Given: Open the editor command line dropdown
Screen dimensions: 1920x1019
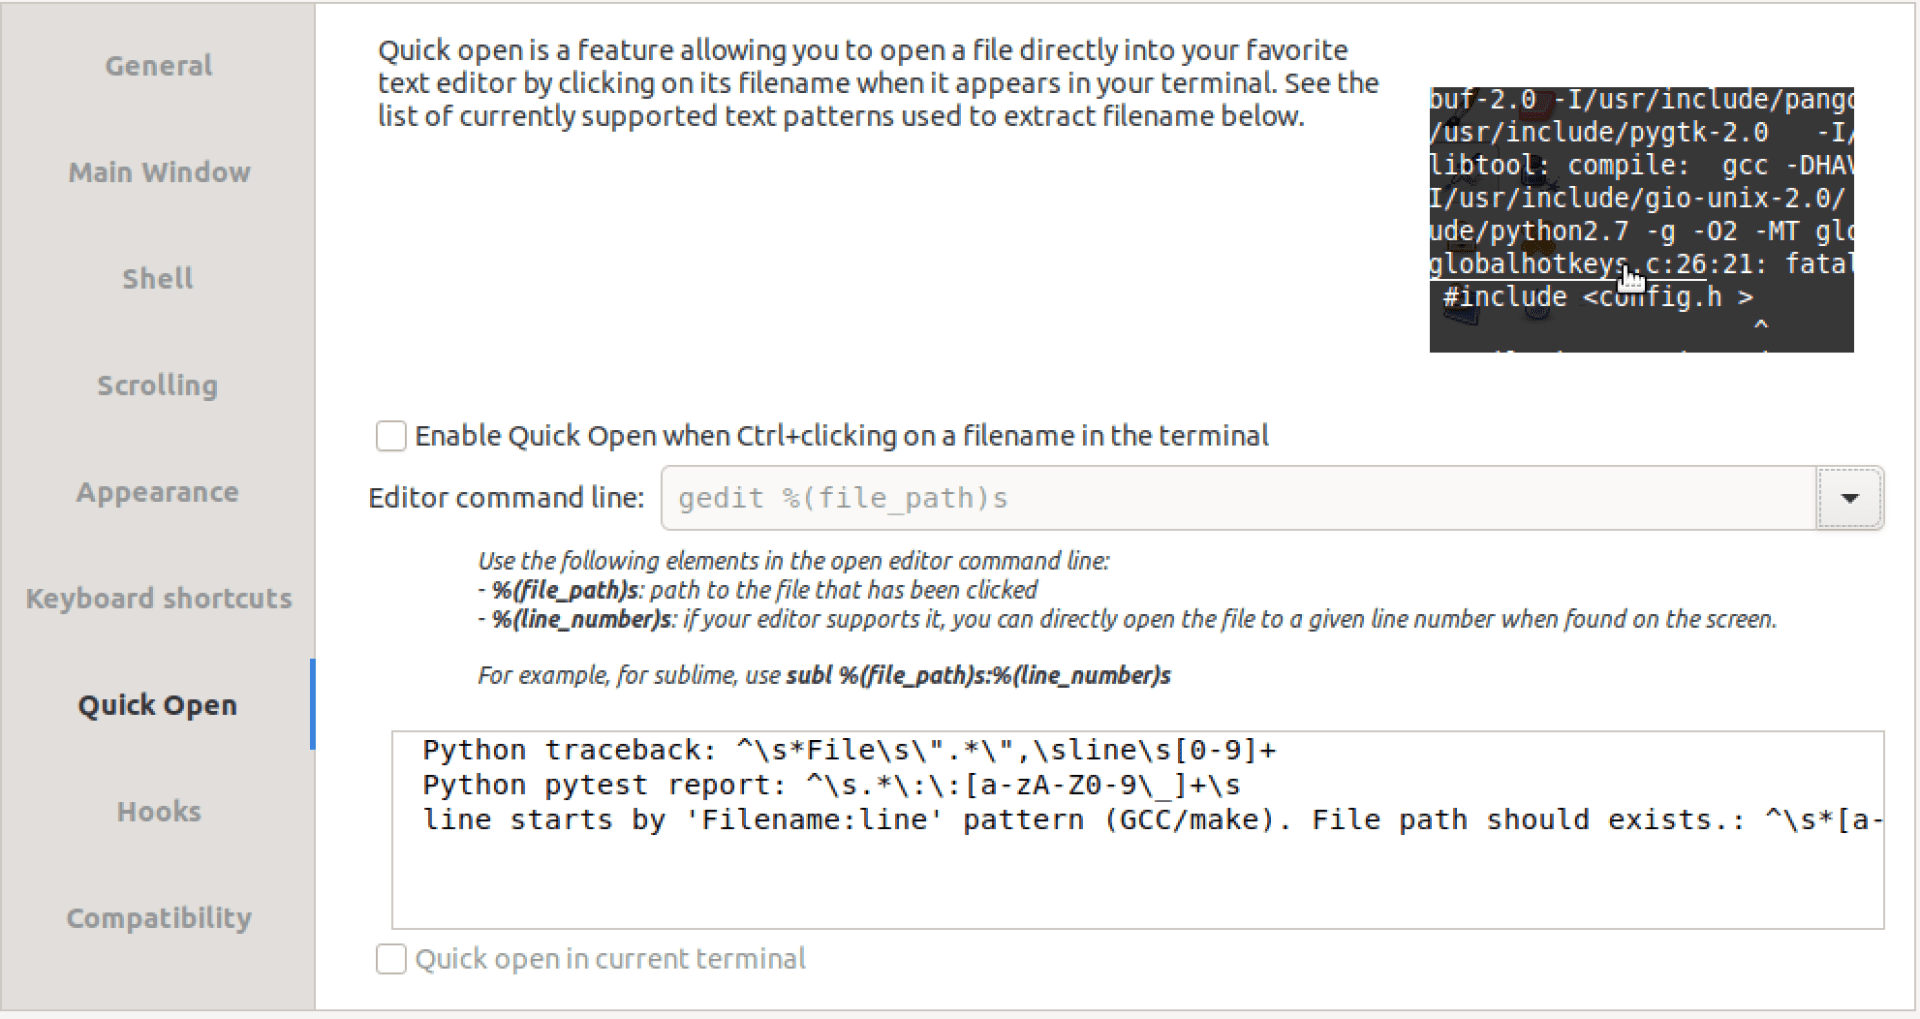Looking at the screenshot, I should pos(1849,497).
